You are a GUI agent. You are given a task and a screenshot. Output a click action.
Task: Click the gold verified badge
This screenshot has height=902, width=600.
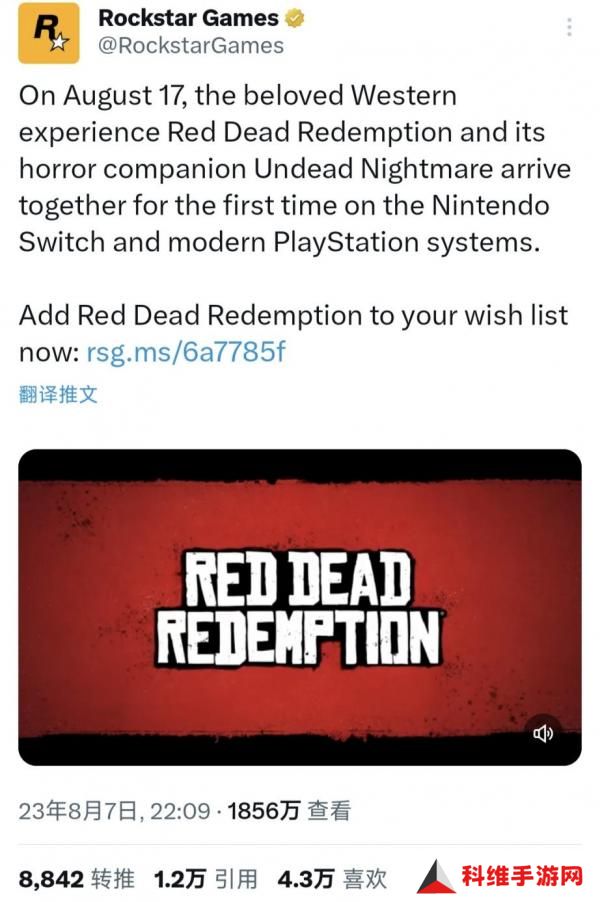point(295,18)
